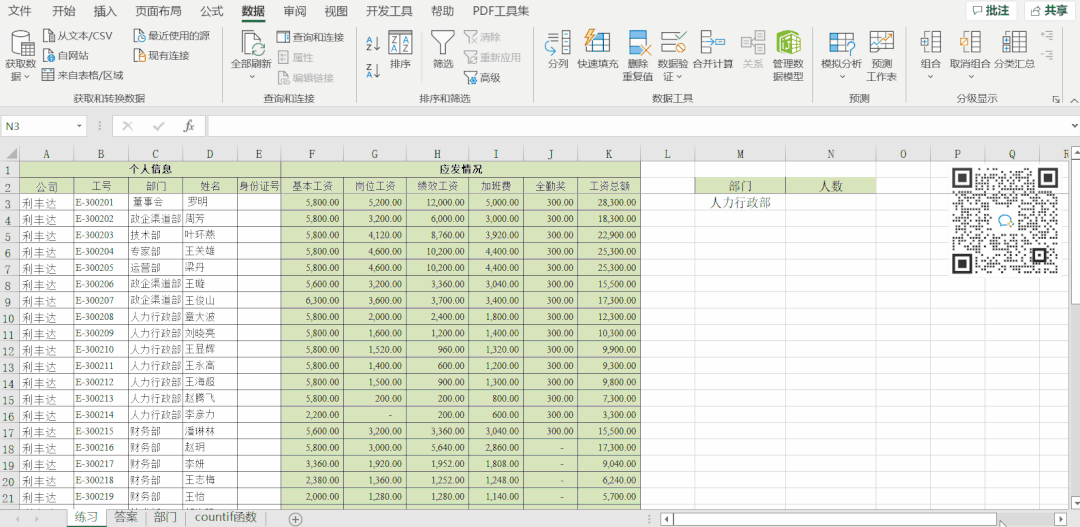Select the 28,300.00 total cell
Screen dimensions: 1080x527
609,203
